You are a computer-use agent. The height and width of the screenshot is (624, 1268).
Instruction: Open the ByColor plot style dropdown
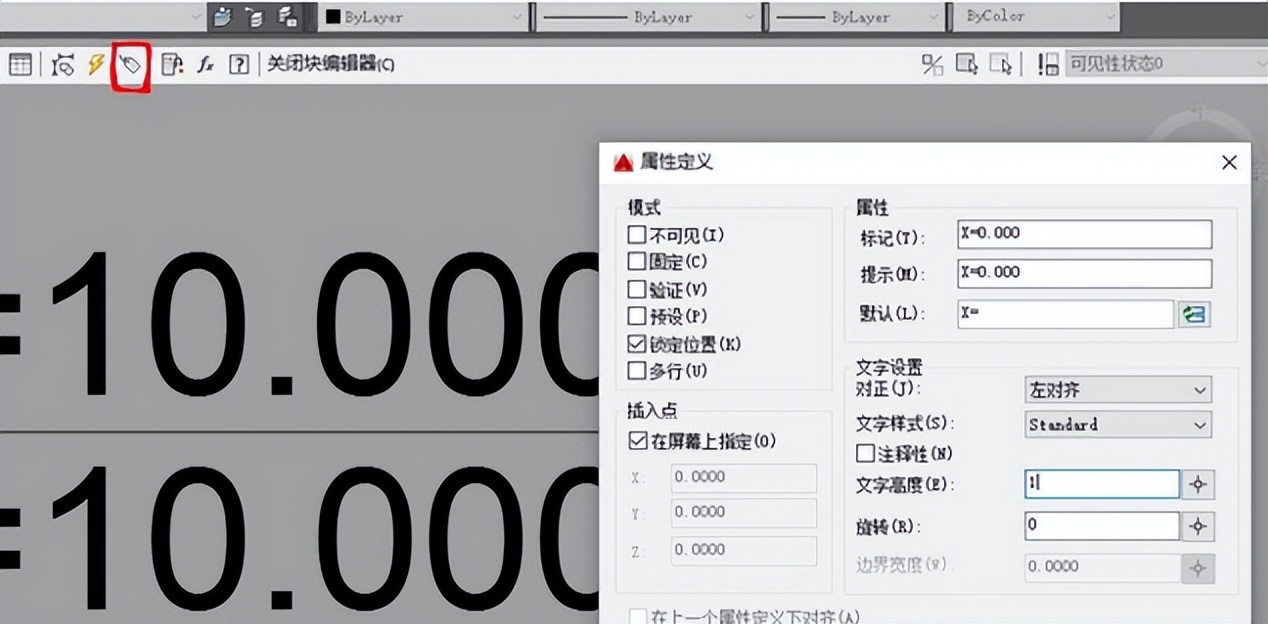click(1034, 16)
